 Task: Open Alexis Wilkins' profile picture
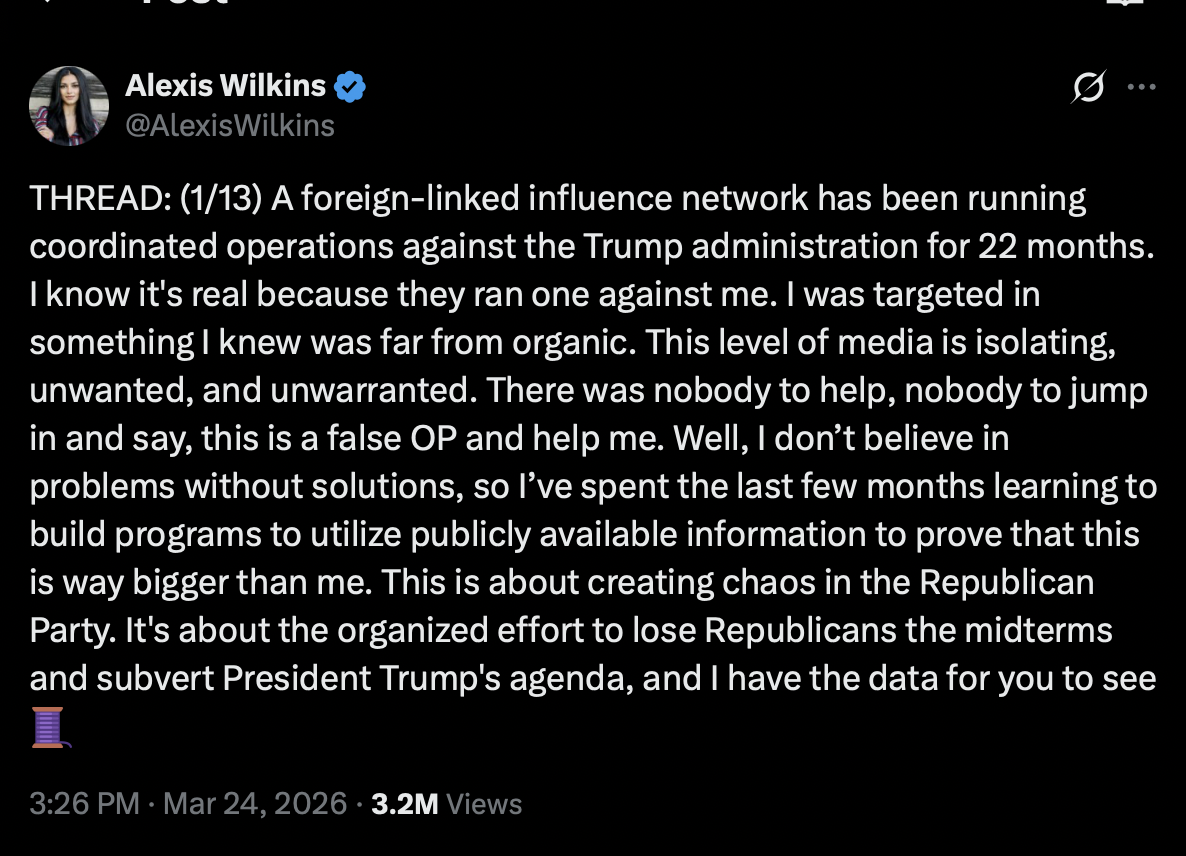point(68,105)
